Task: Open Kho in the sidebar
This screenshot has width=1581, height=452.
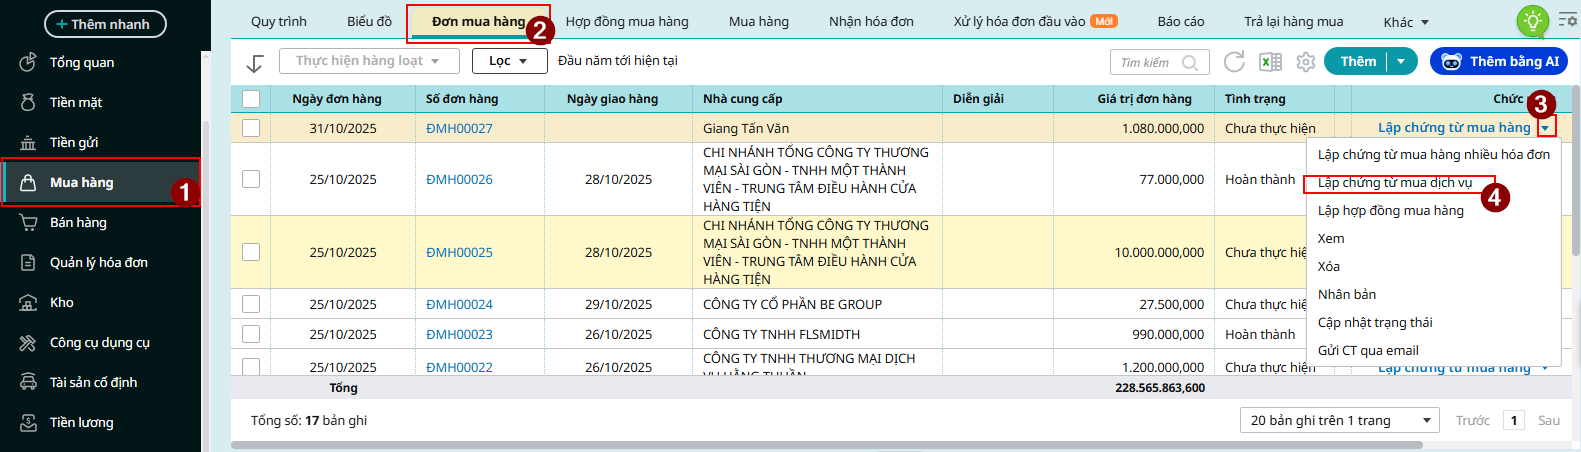Action: (x=62, y=302)
